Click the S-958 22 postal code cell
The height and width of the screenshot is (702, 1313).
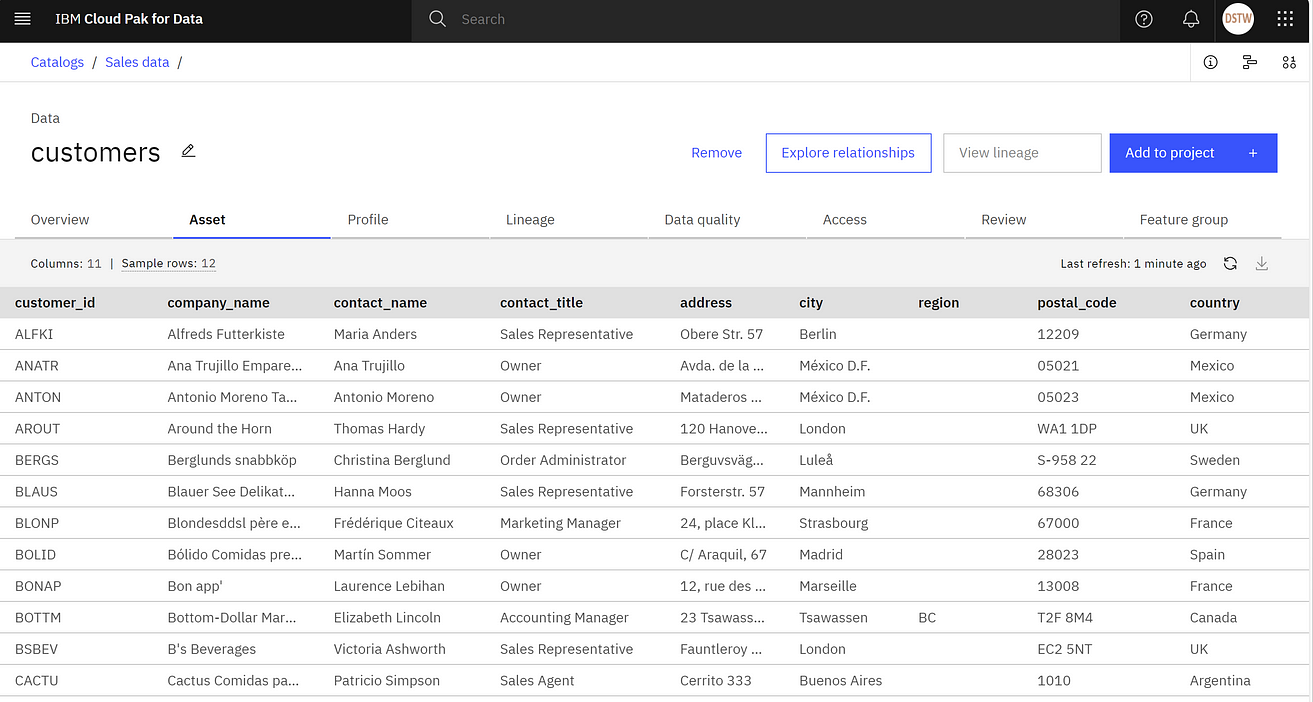(1066, 460)
